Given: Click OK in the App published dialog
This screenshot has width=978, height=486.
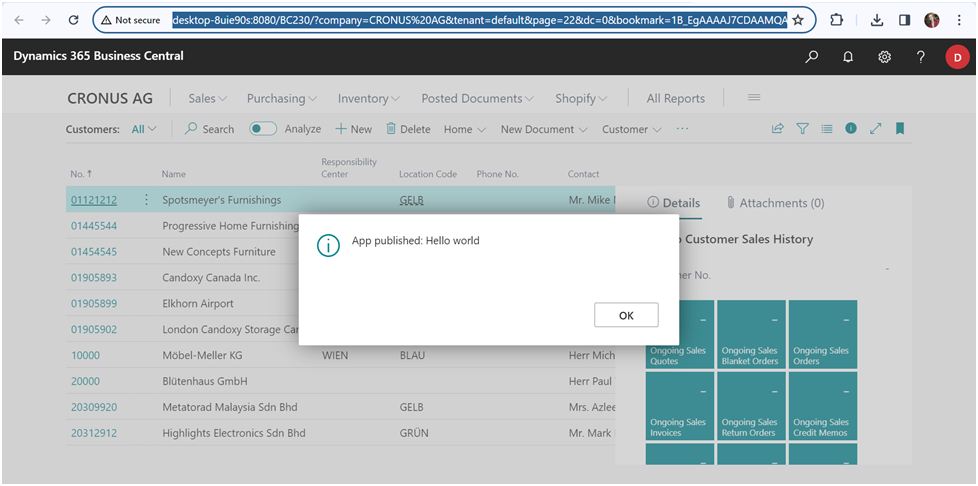Looking at the screenshot, I should [x=626, y=315].
